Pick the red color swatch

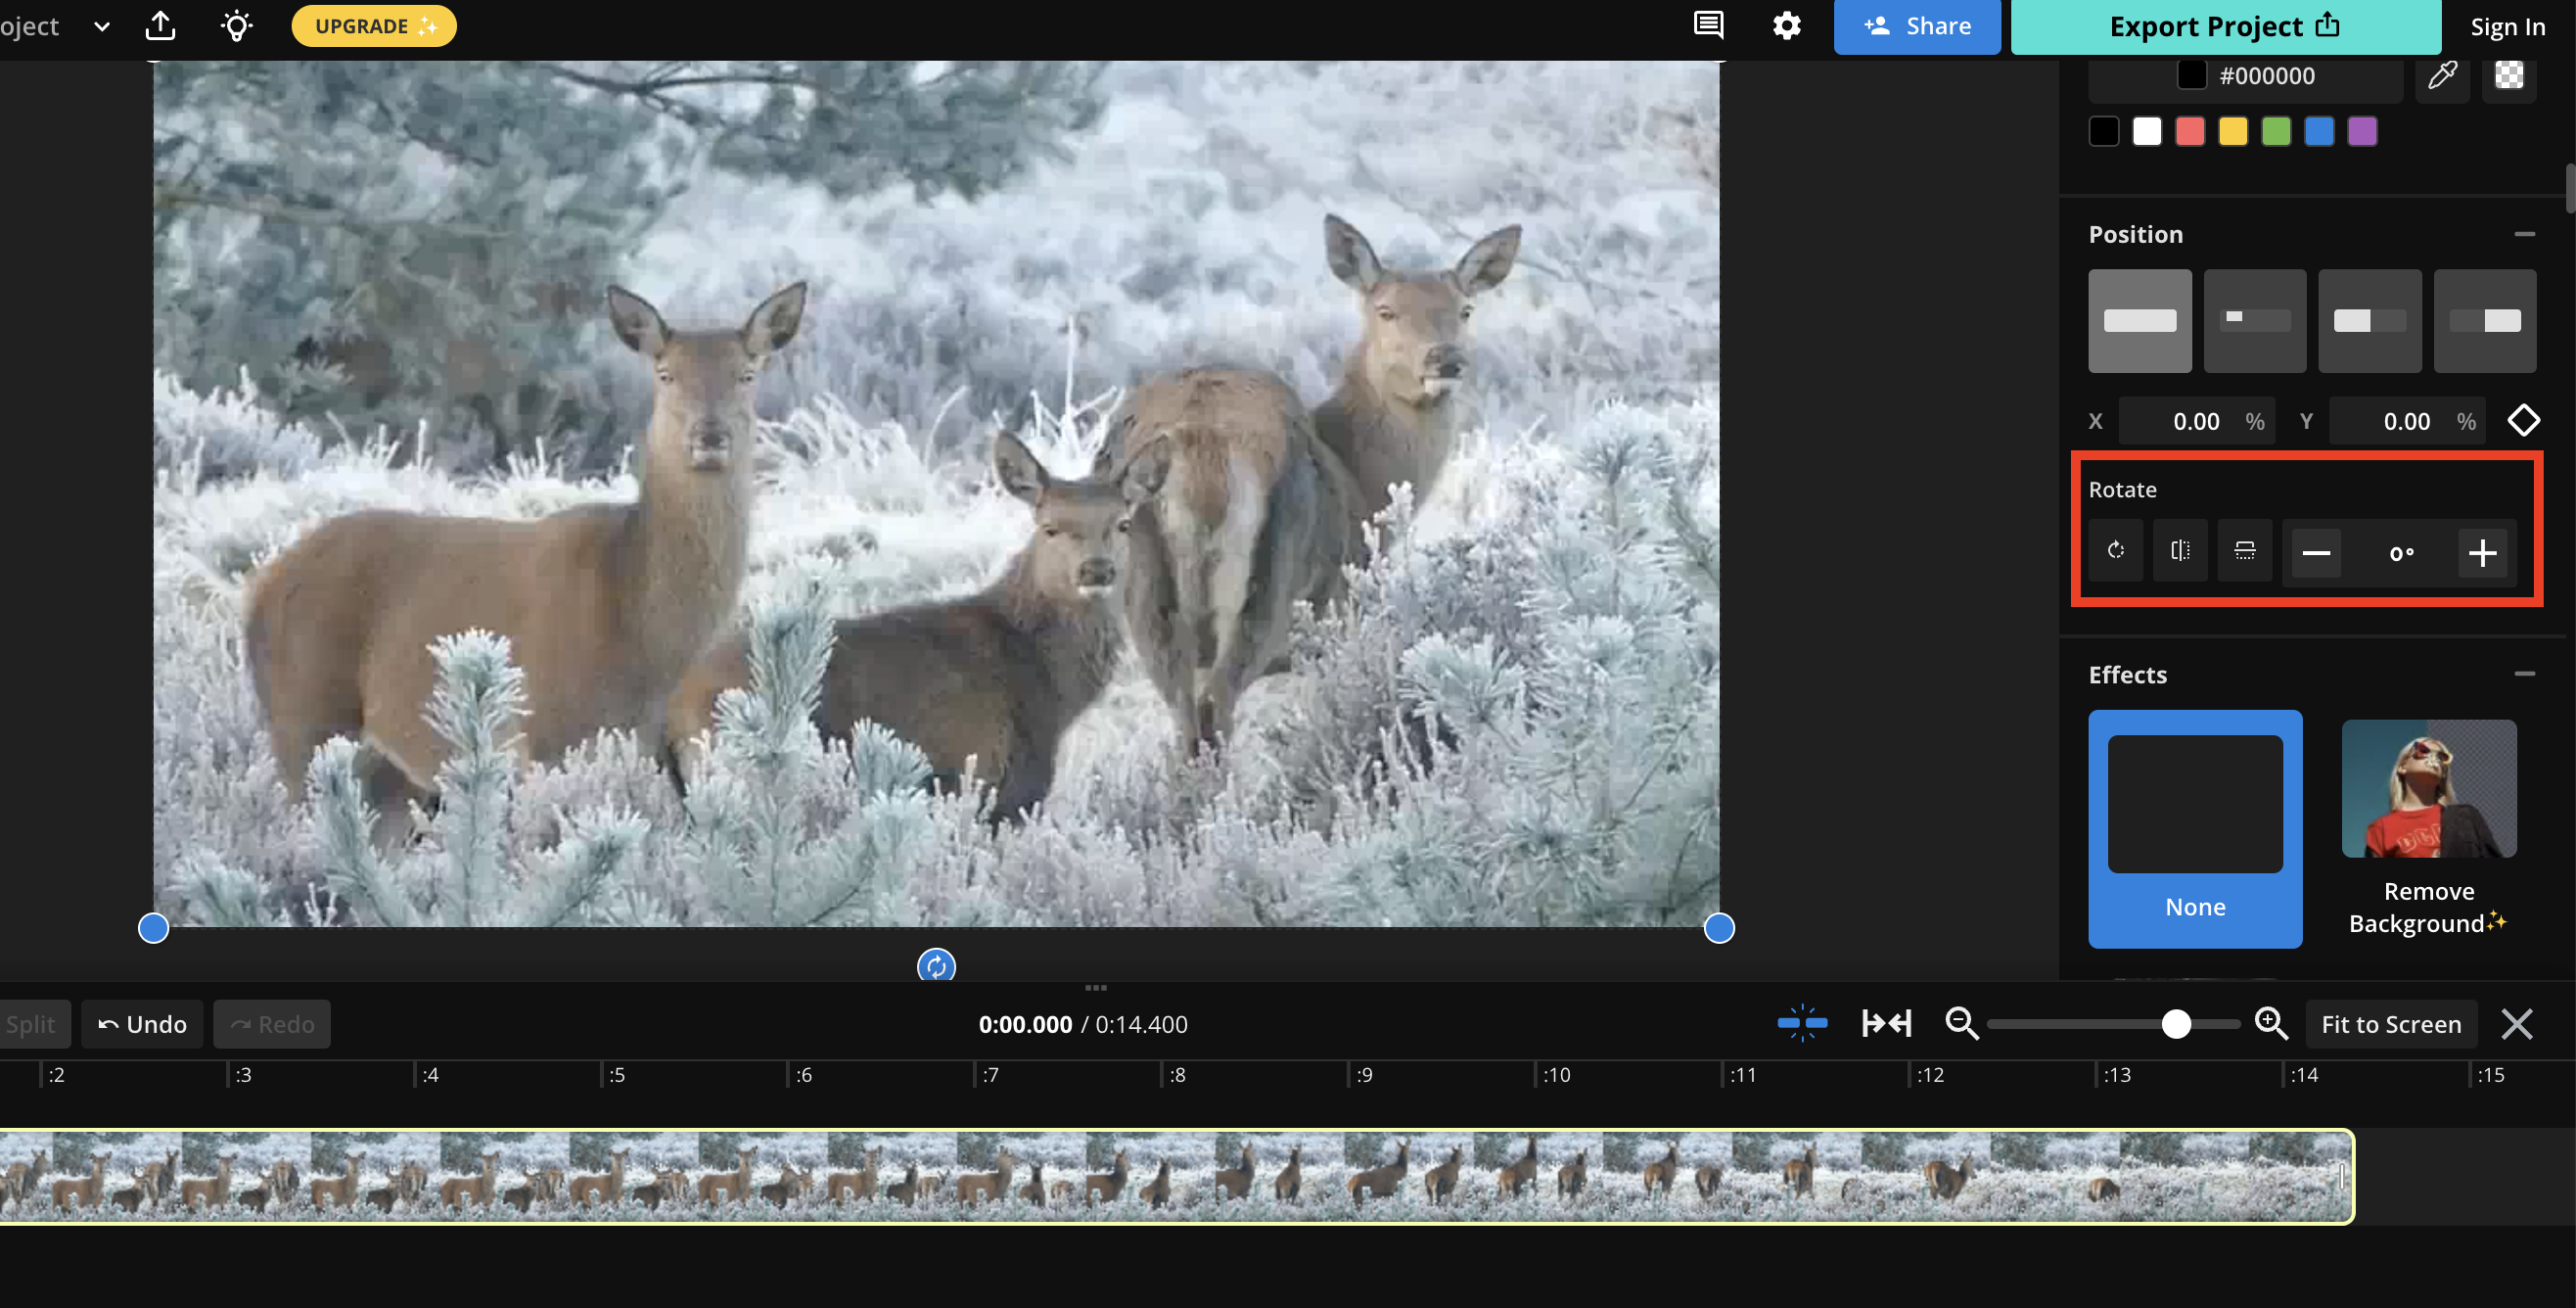click(x=2190, y=131)
